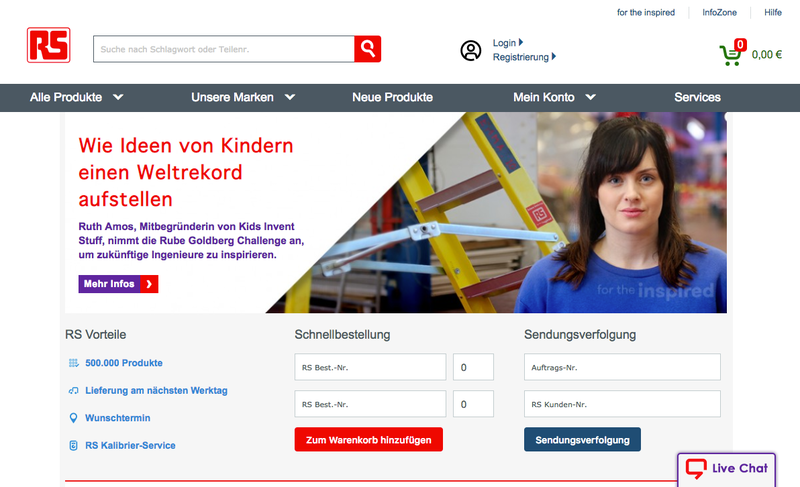Open the Wunschtermin link

tap(118, 418)
